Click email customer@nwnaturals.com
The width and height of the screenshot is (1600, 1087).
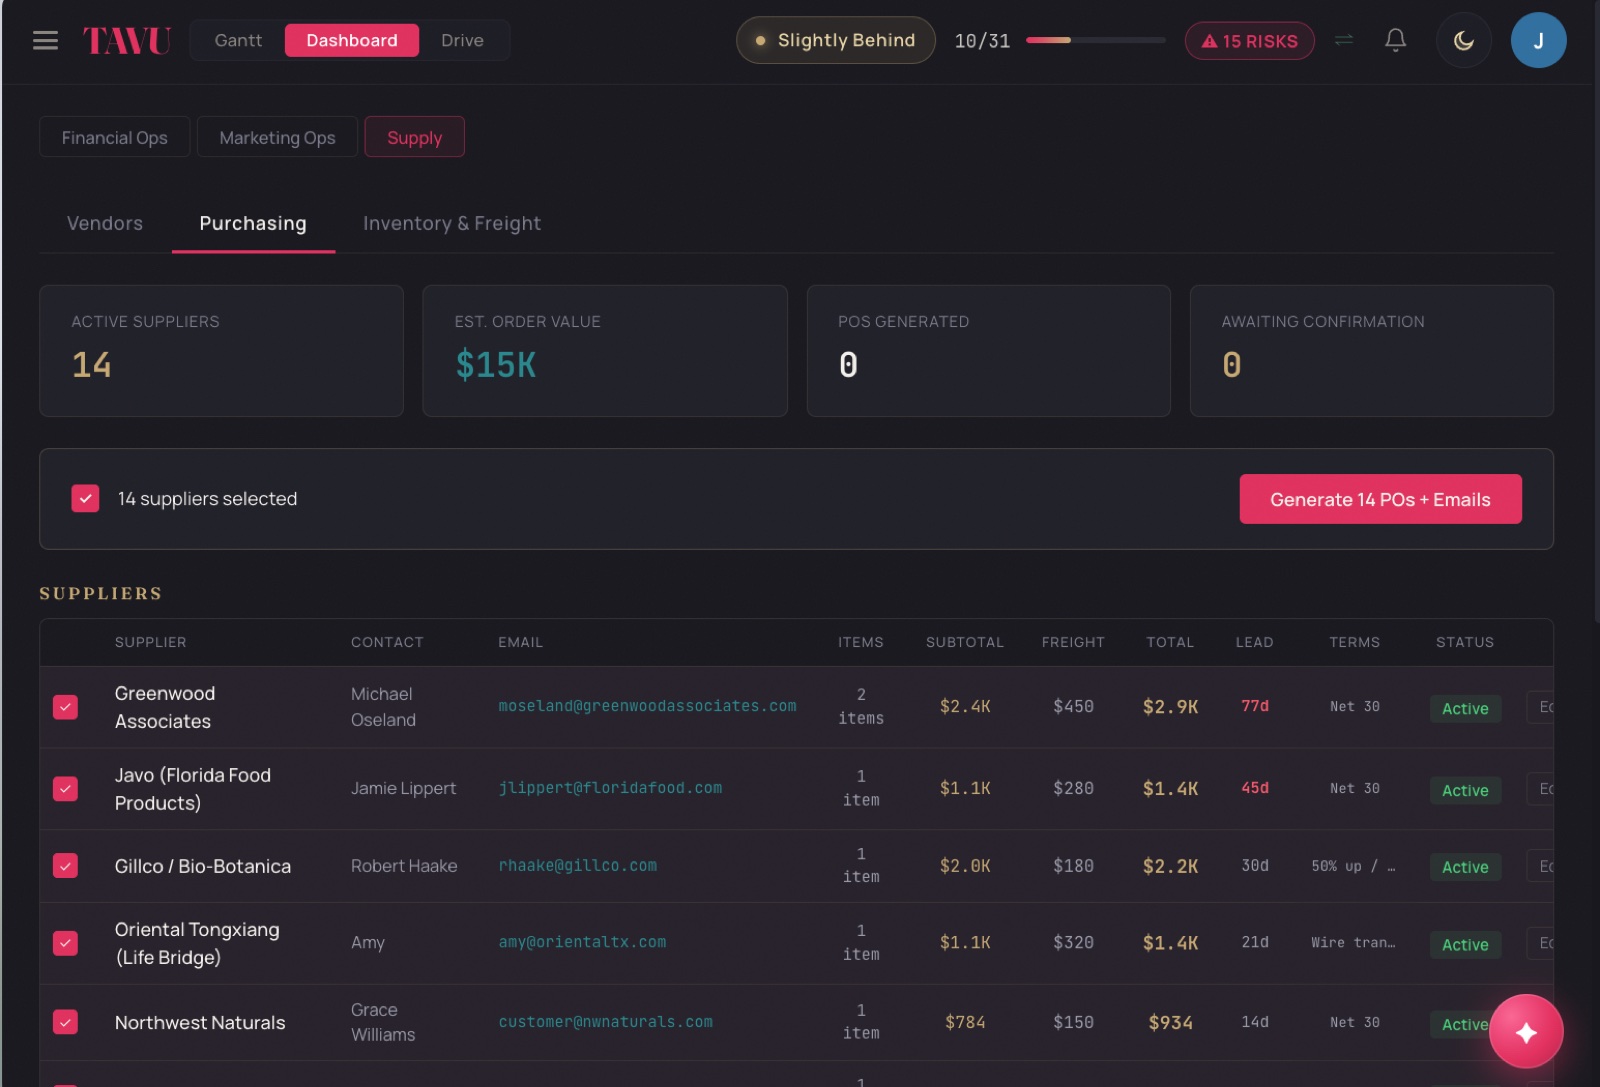(605, 1022)
